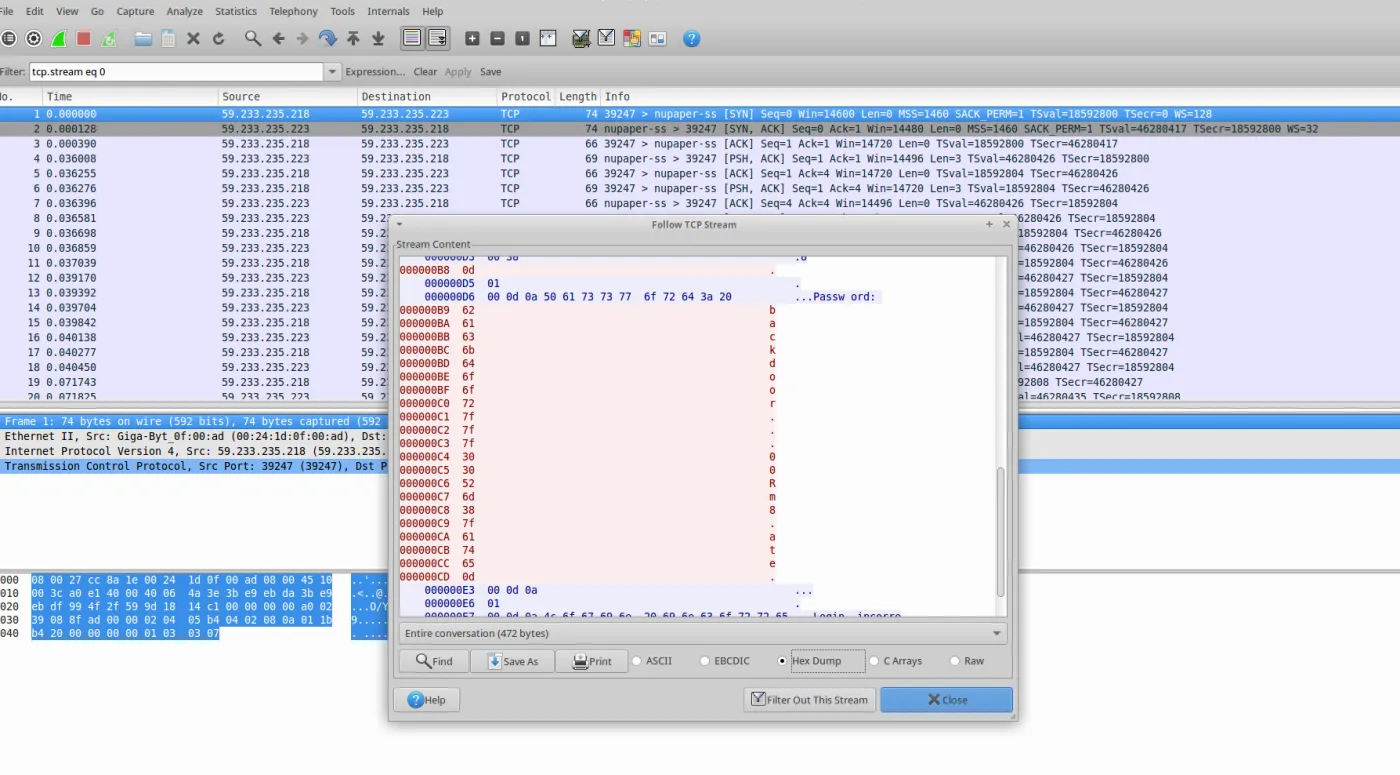This screenshot has width=1400, height=775.
Task: Start a new live capture (green fin)
Action: pos(59,39)
